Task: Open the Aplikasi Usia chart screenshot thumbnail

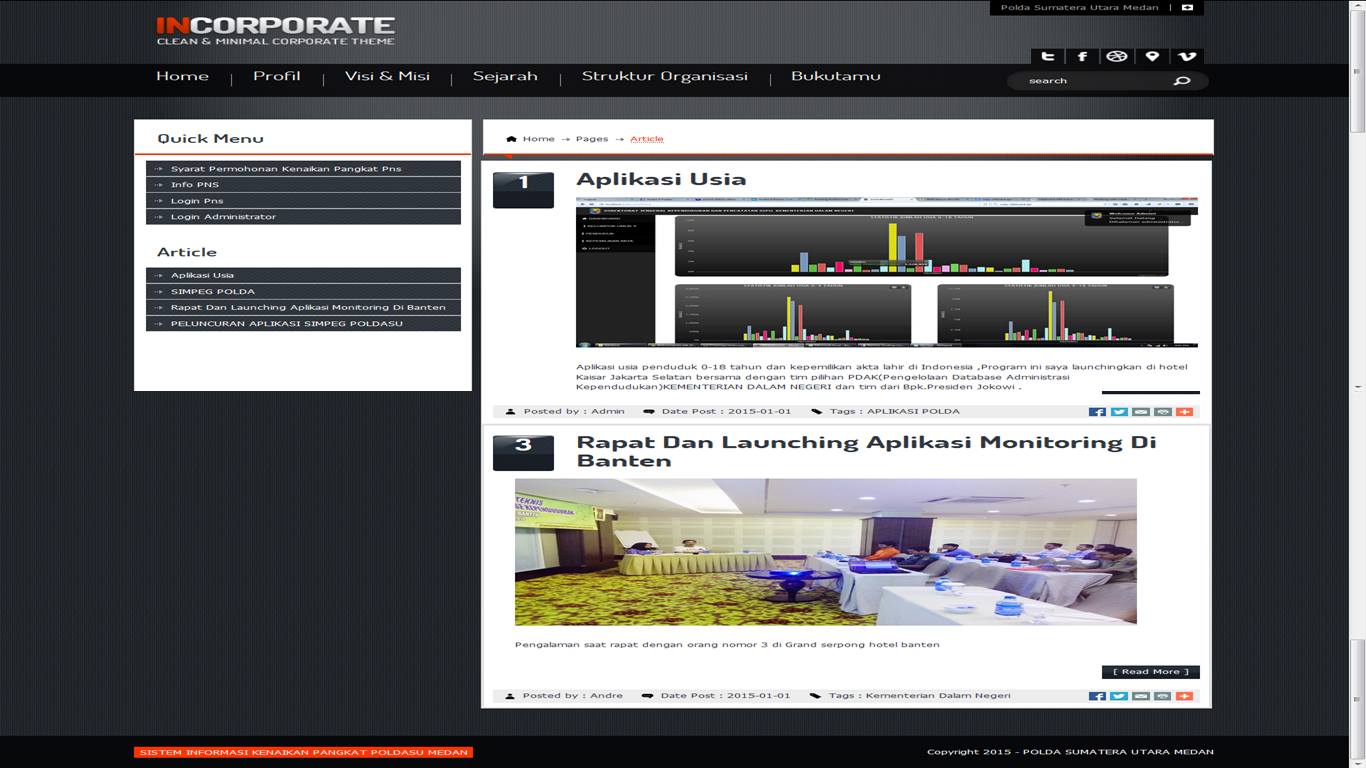Action: point(886,272)
